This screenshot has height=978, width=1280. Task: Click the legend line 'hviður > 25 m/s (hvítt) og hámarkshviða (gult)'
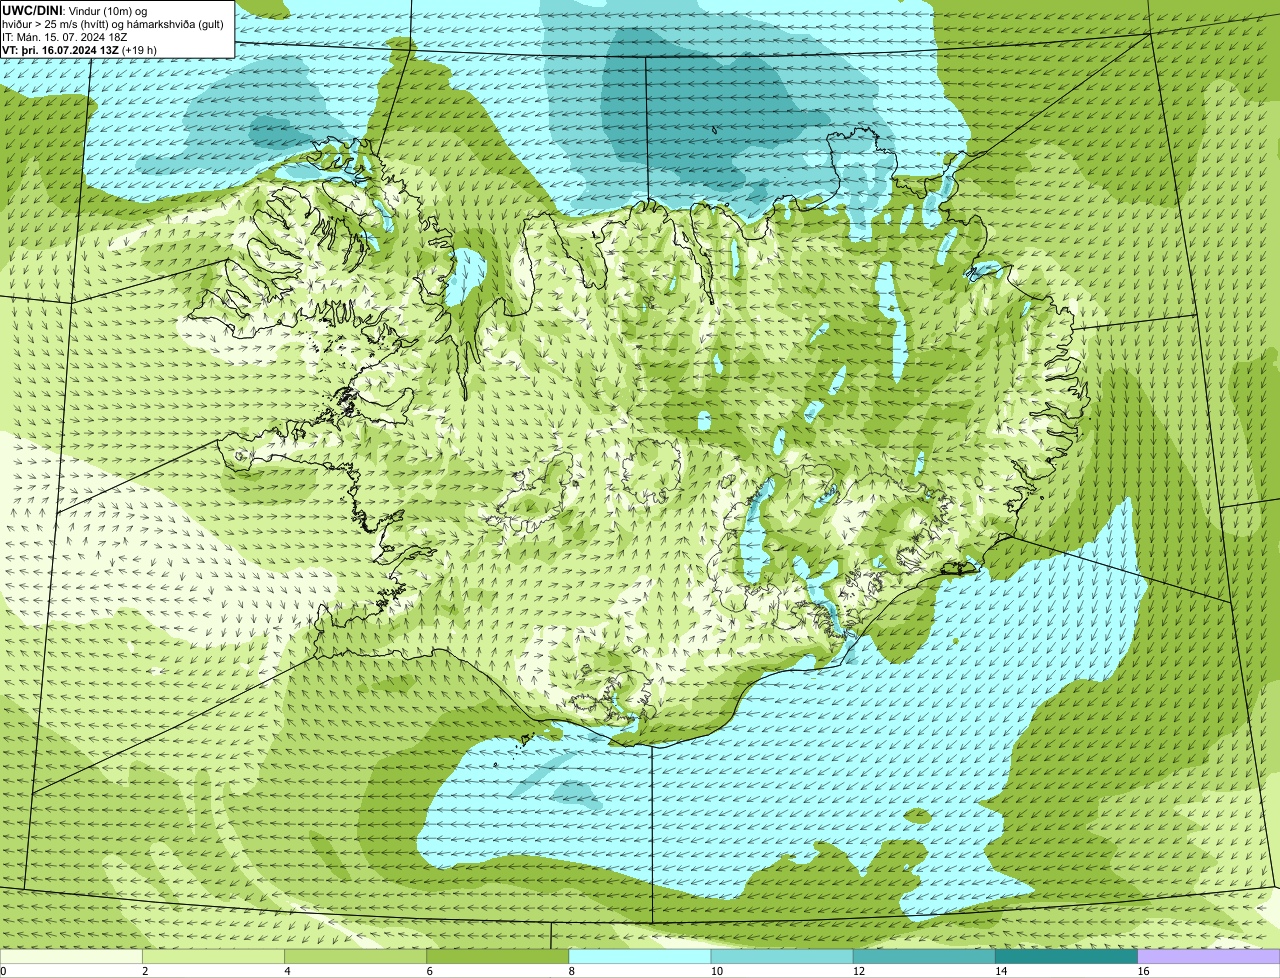click(x=113, y=23)
